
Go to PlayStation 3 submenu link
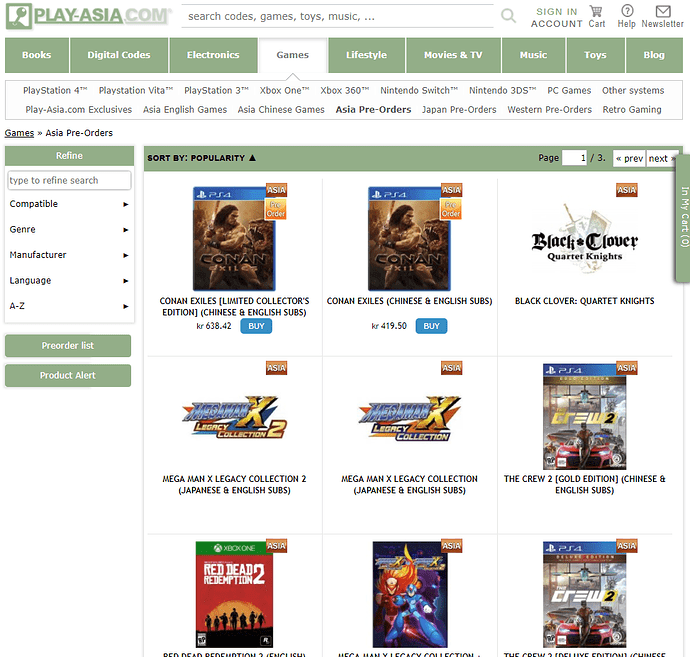[216, 91]
